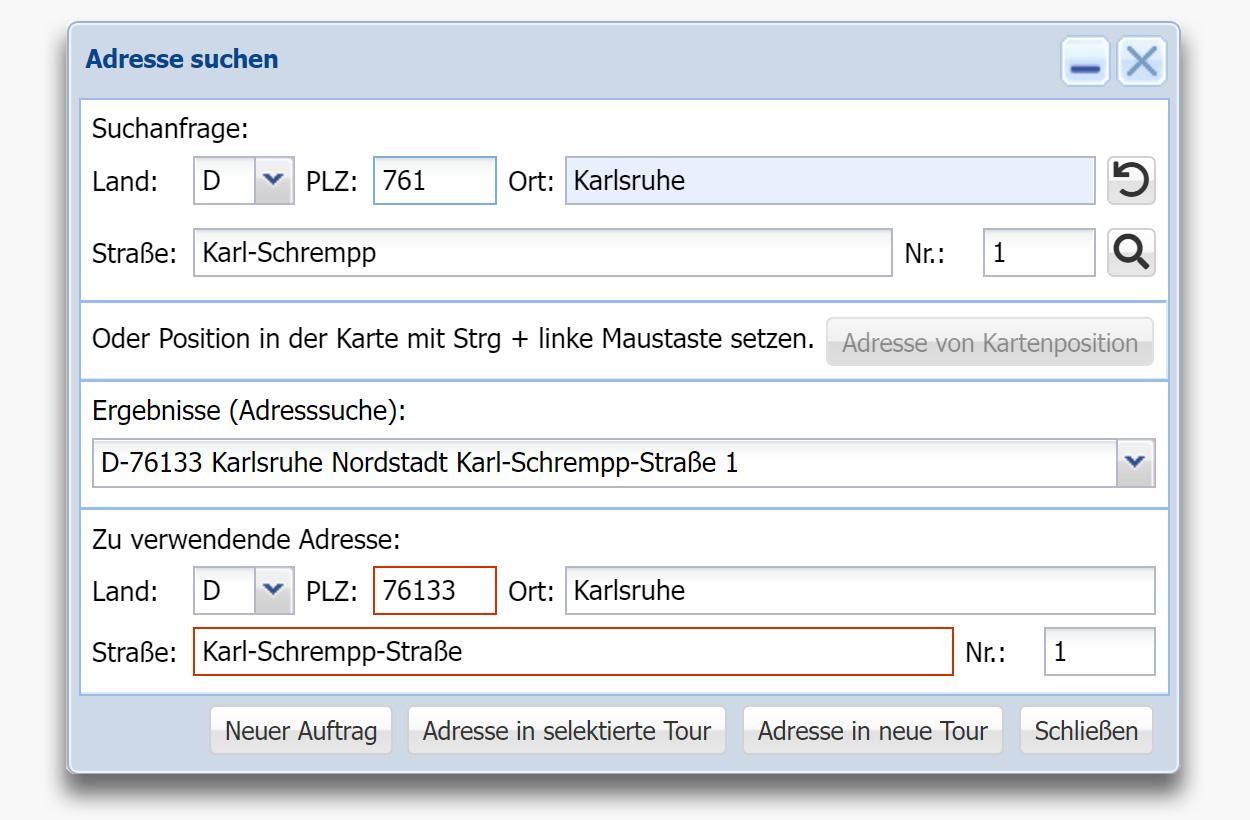Click the reset search arrow icon
The image size is (1250, 820).
(x=1131, y=181)
